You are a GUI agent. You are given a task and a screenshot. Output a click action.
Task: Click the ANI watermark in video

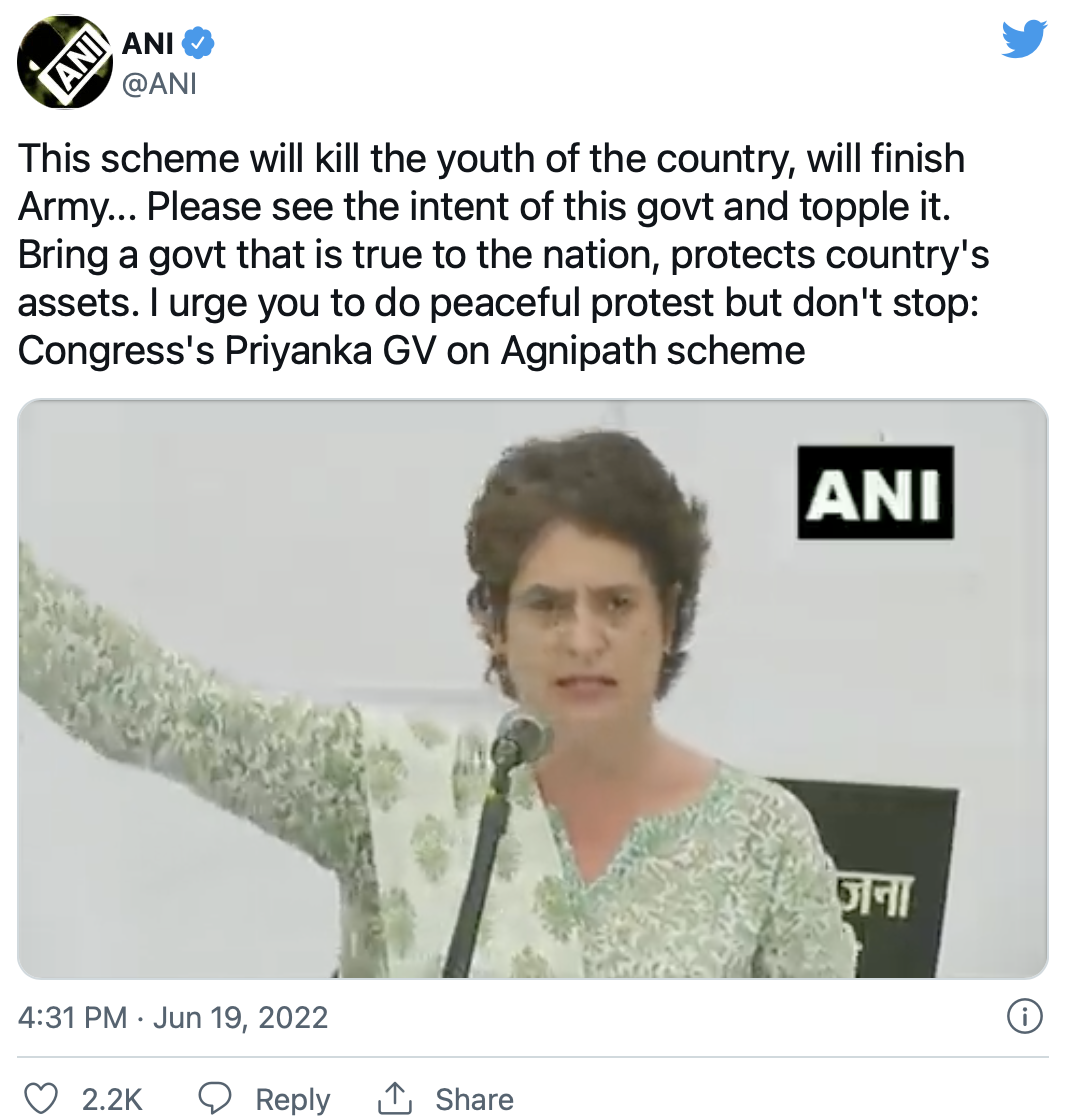pyautogui.click(x=875, y=492)
